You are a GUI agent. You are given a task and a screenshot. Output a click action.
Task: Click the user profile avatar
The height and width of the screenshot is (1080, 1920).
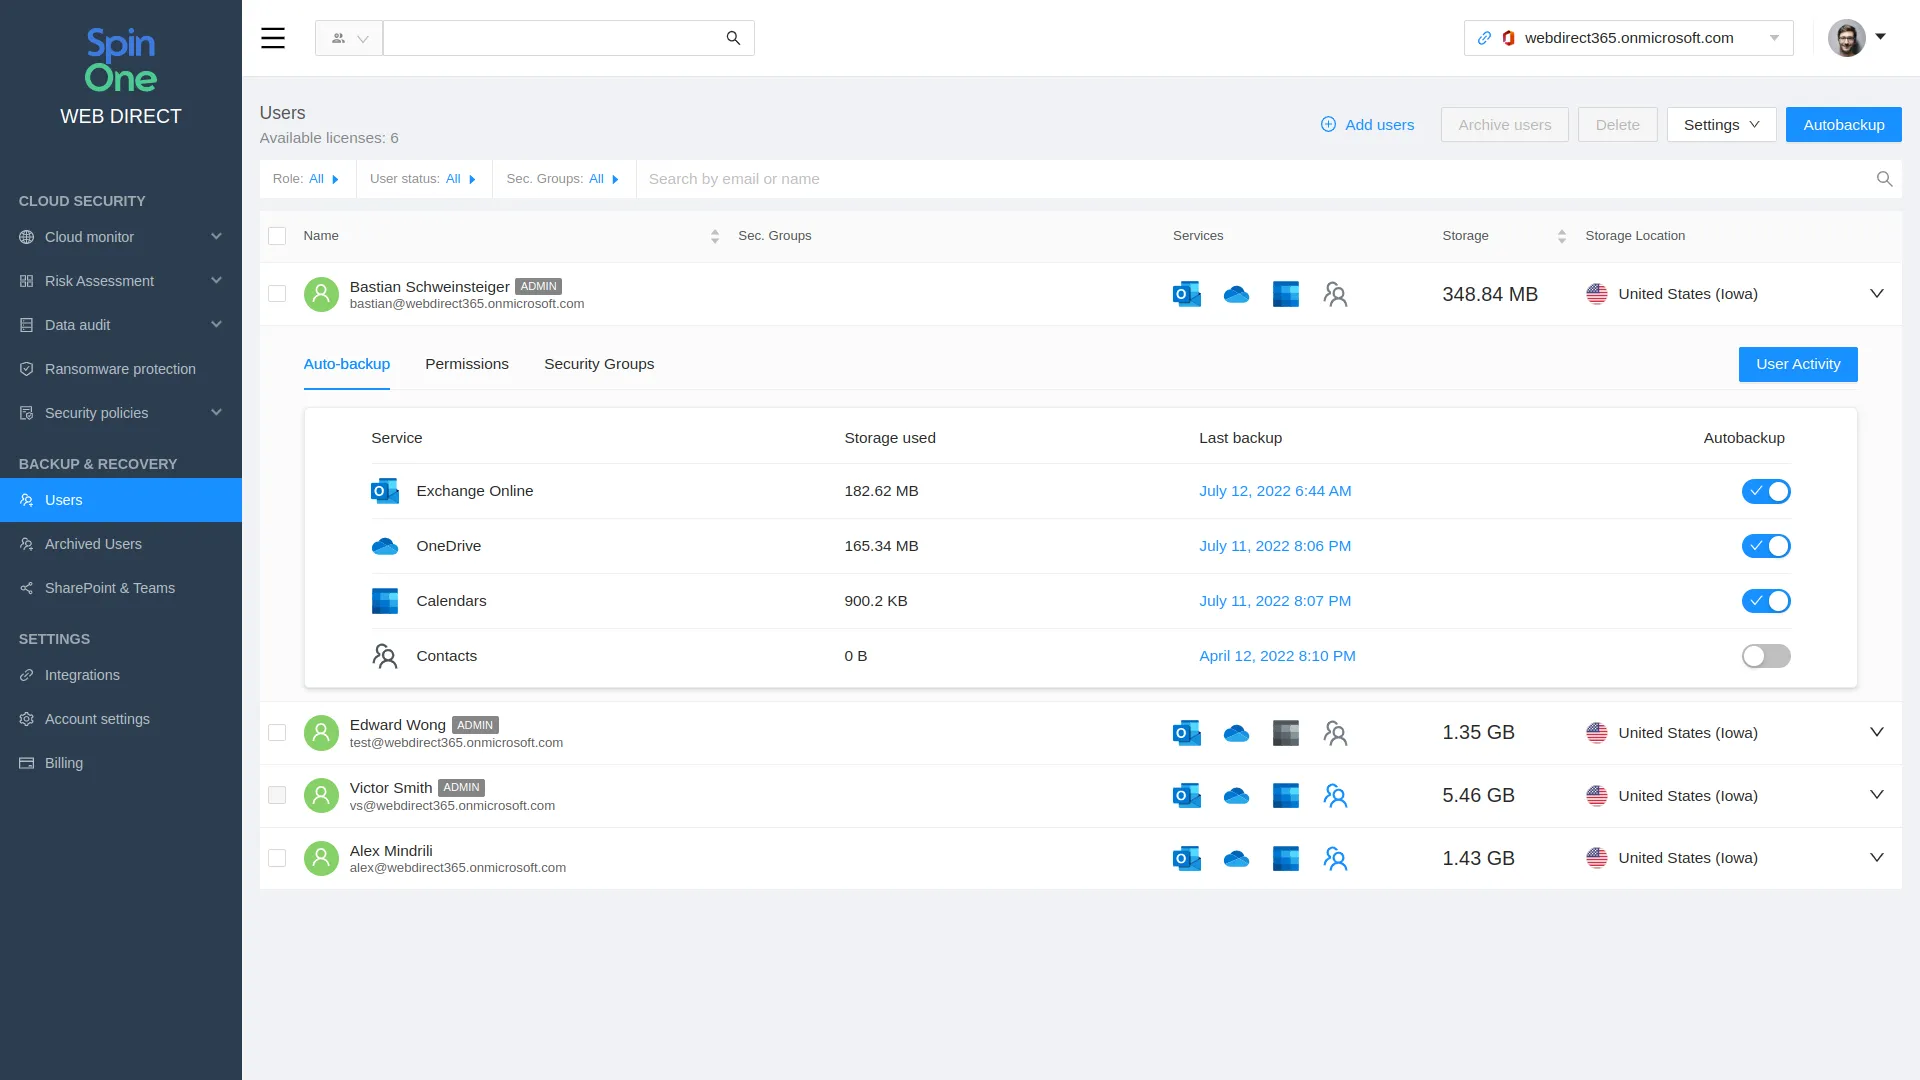click(1846, 38)
